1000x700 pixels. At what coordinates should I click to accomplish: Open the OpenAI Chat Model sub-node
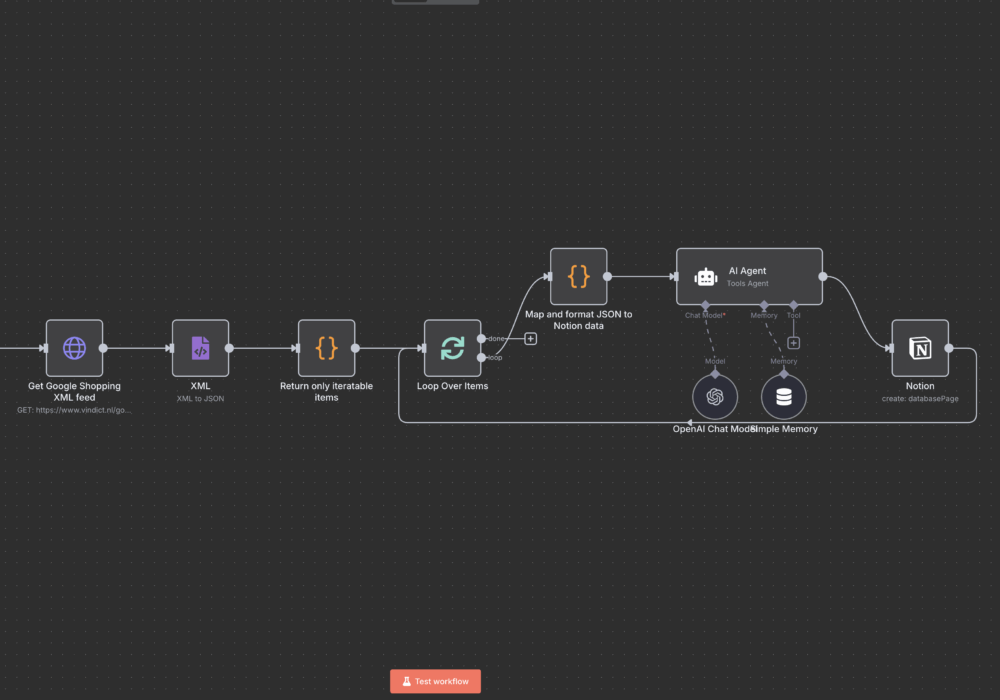715,397
